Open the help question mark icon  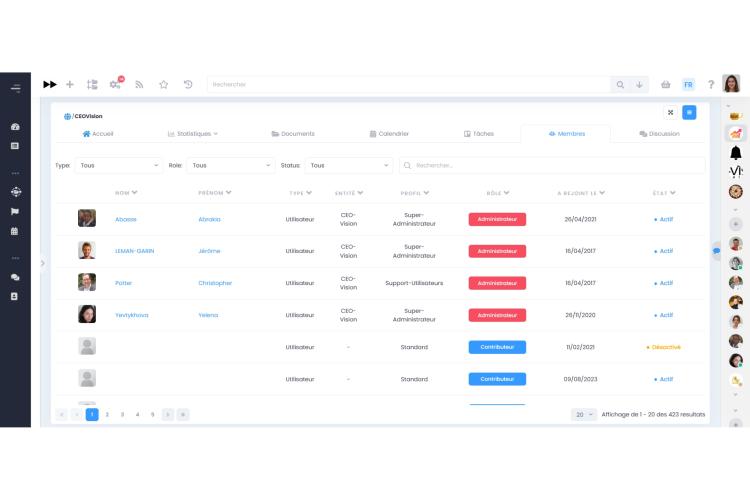(x=711, y=85)
